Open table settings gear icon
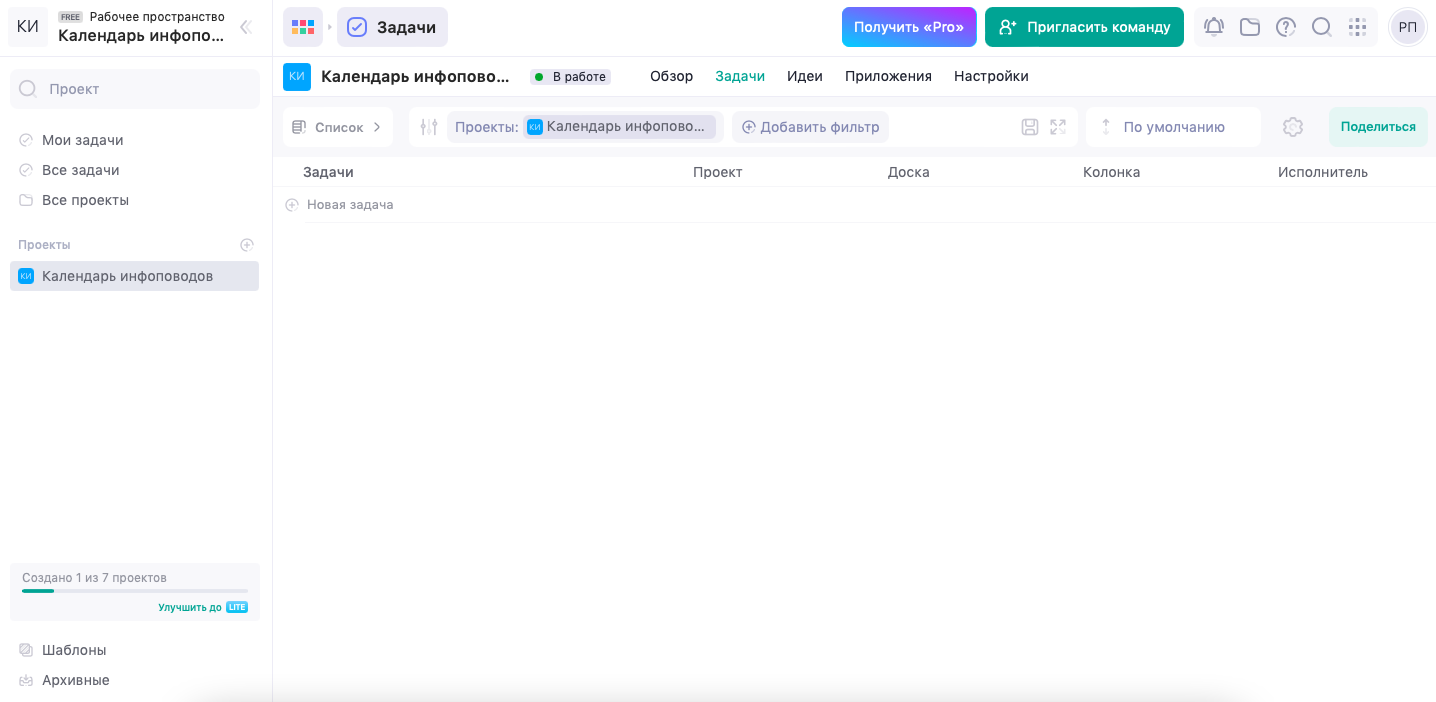The height and width of the screenshot is (702, 1436). [1293, 127]
